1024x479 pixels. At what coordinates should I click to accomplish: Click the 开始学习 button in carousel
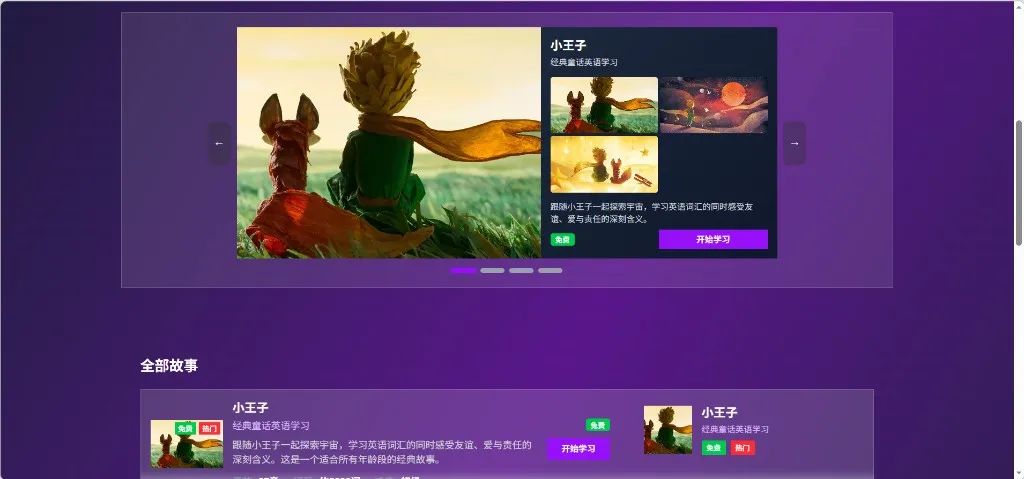[x=713, y=239]
